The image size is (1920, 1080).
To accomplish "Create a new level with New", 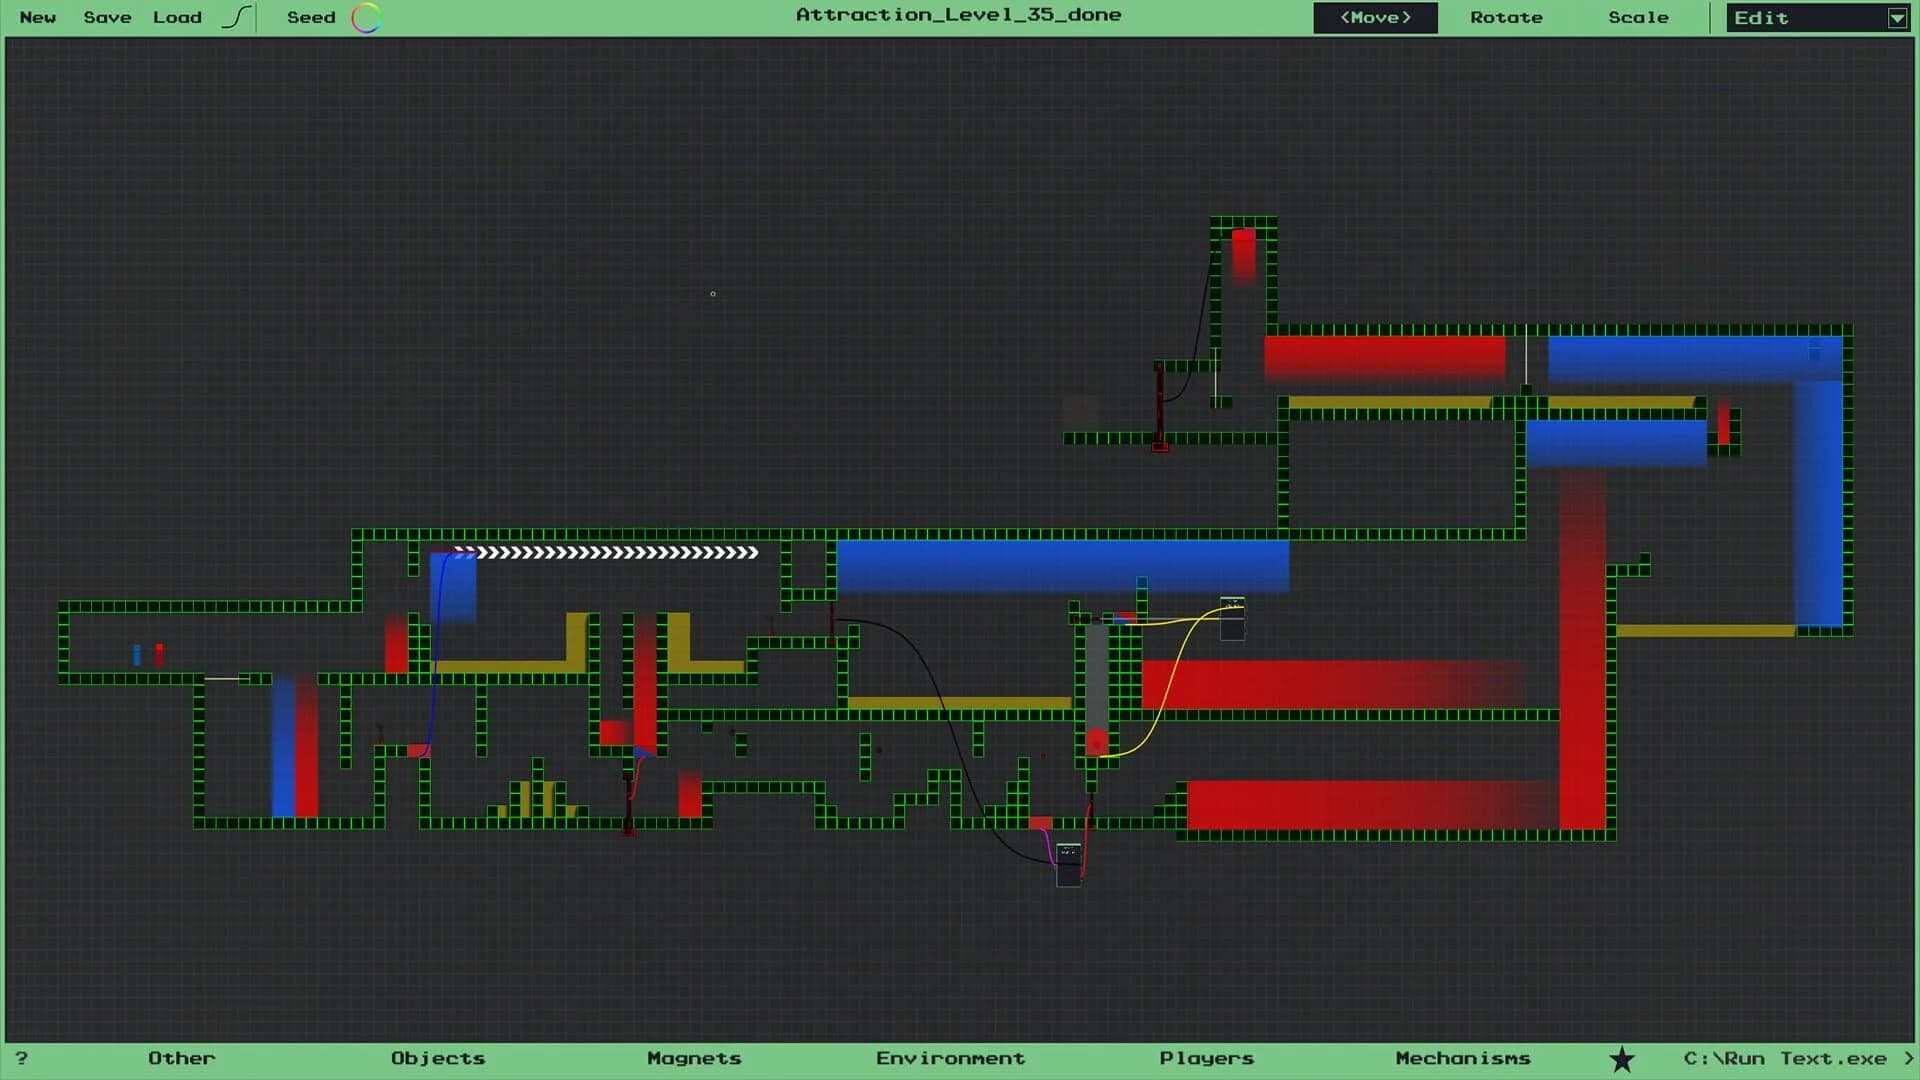I will click(38, 17).
